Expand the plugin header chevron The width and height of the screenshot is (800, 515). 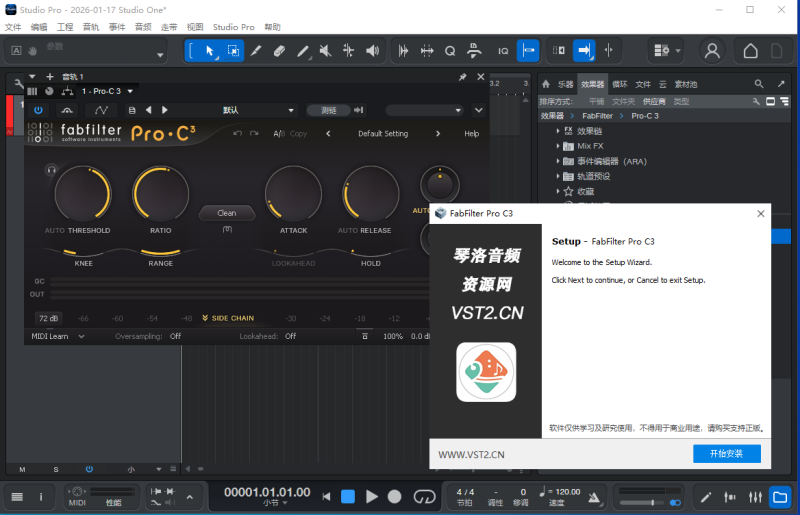pyautogui.click(x=479, y=110)
